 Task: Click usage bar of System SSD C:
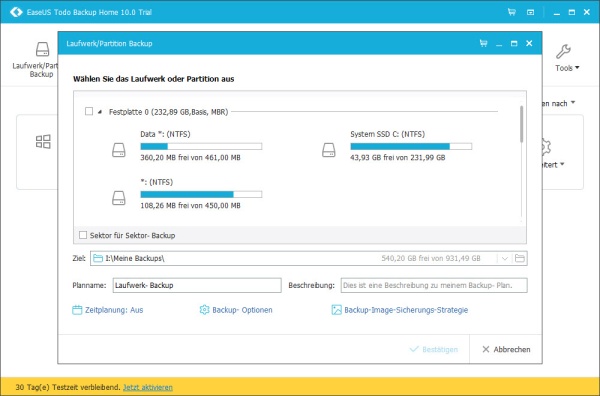[x=411, y=146]
